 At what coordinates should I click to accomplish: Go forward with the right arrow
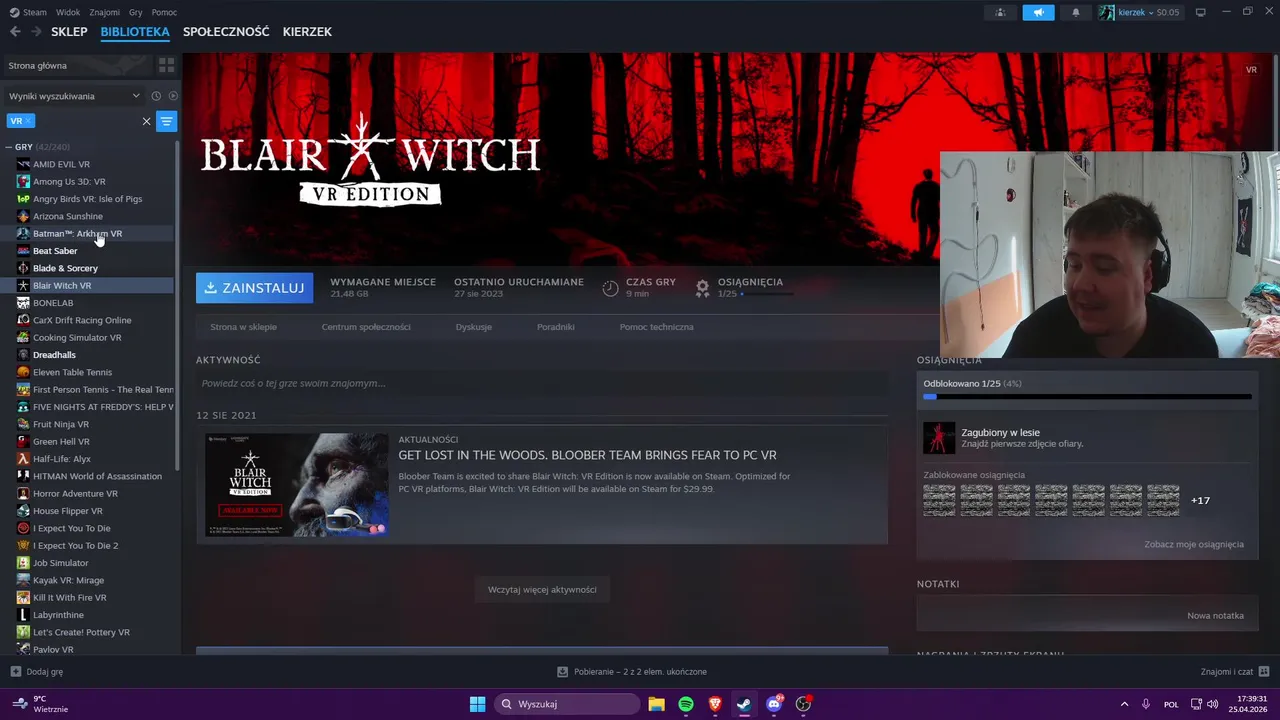click(37, 32)
